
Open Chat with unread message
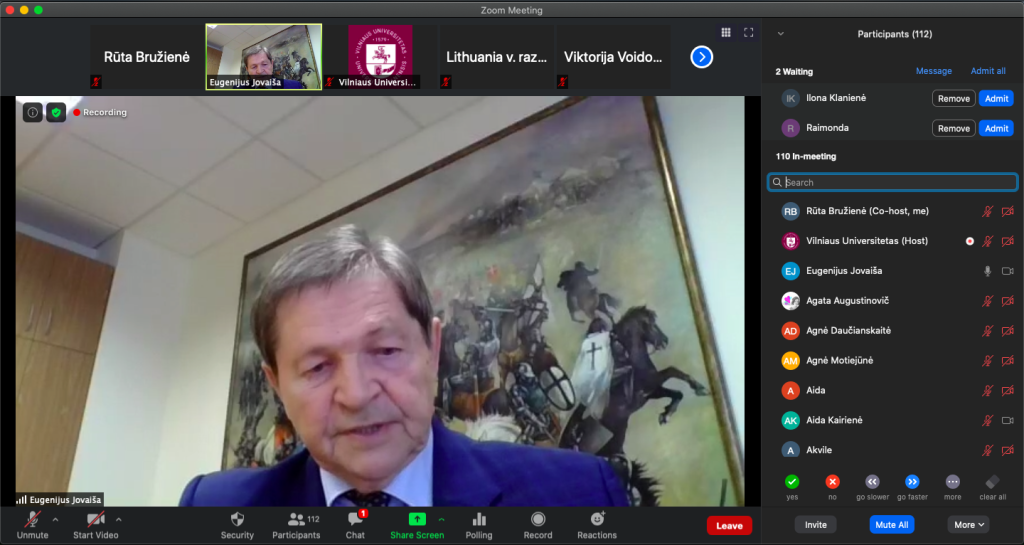(x=355, y=519)
